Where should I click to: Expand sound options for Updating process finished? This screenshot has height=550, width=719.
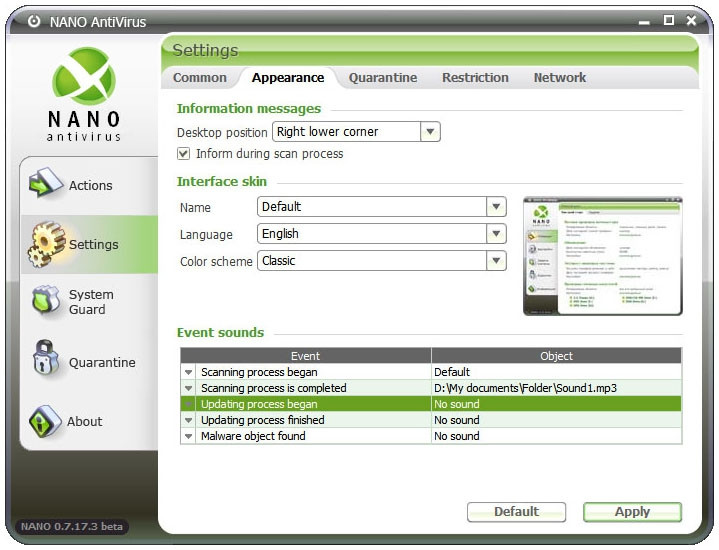(188, 420)
